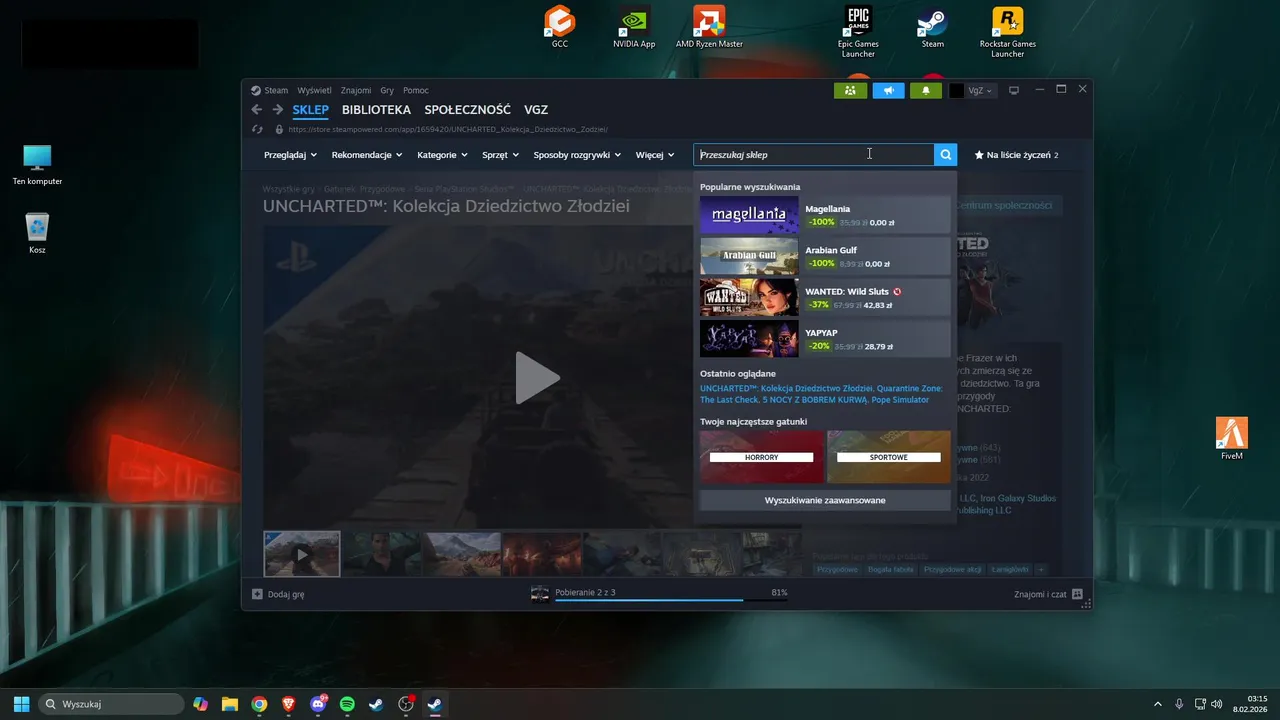The image size is (1280, 720).
Task: Click the store URL address text
Action: point(448,129)
